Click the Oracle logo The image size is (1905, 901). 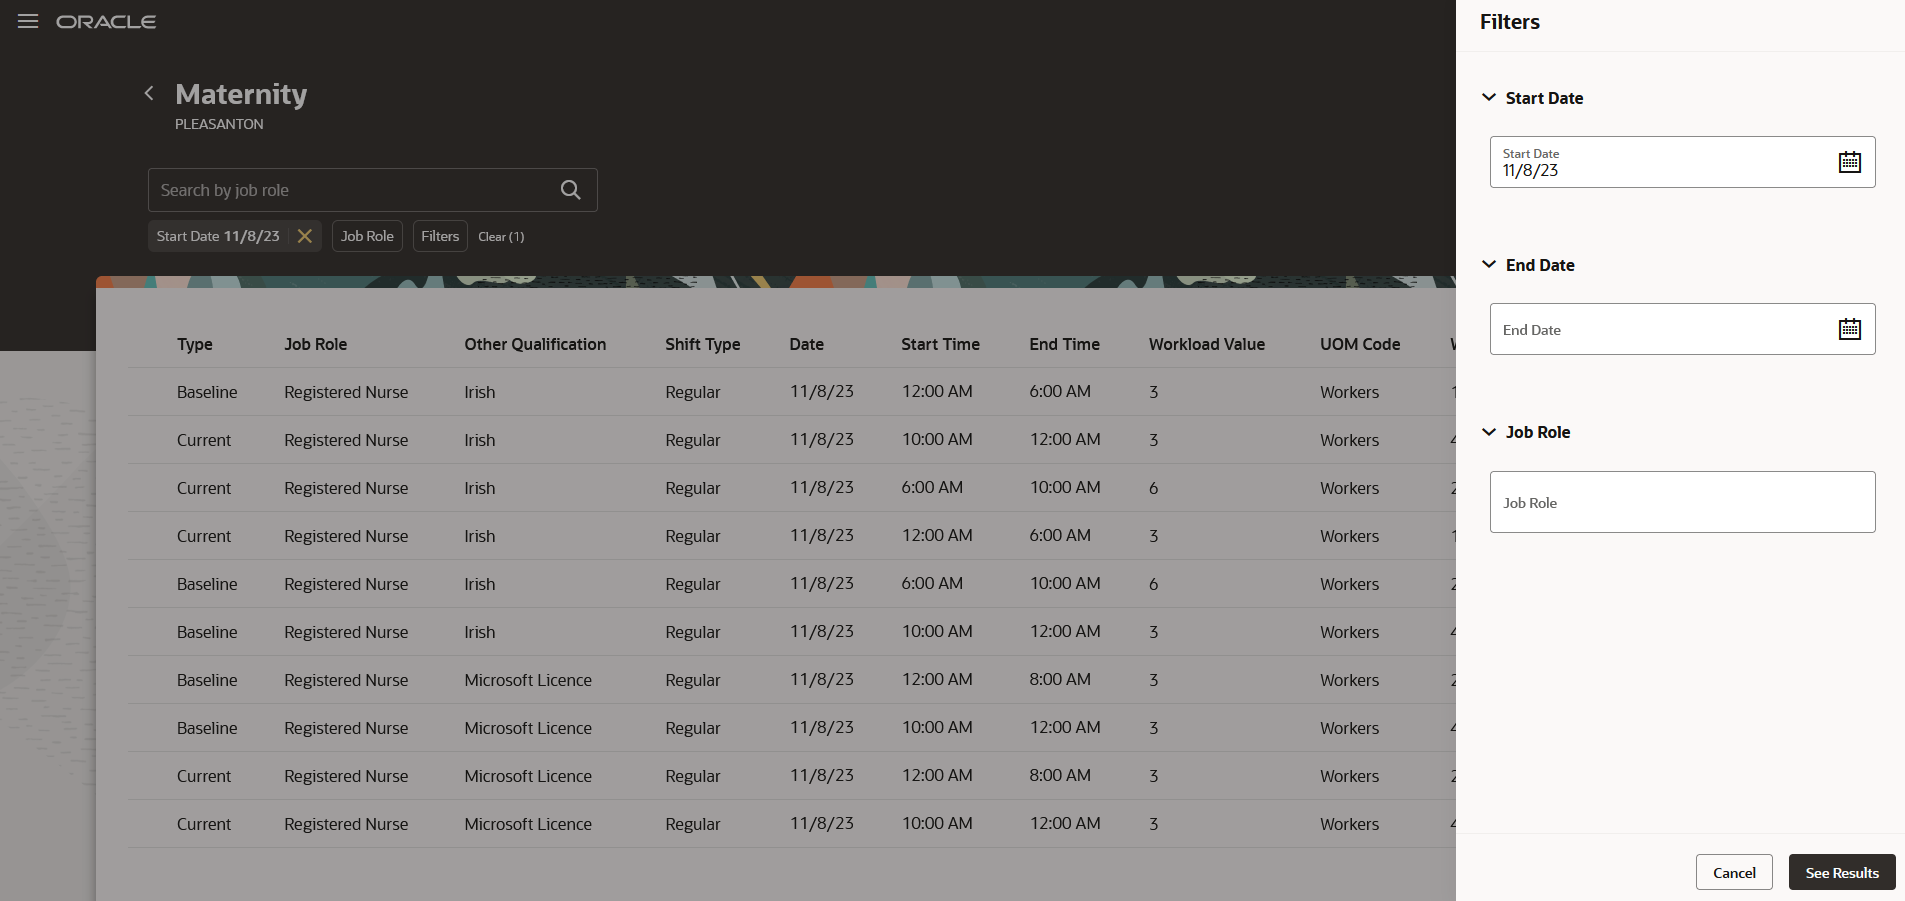click(x=106, y=21)
